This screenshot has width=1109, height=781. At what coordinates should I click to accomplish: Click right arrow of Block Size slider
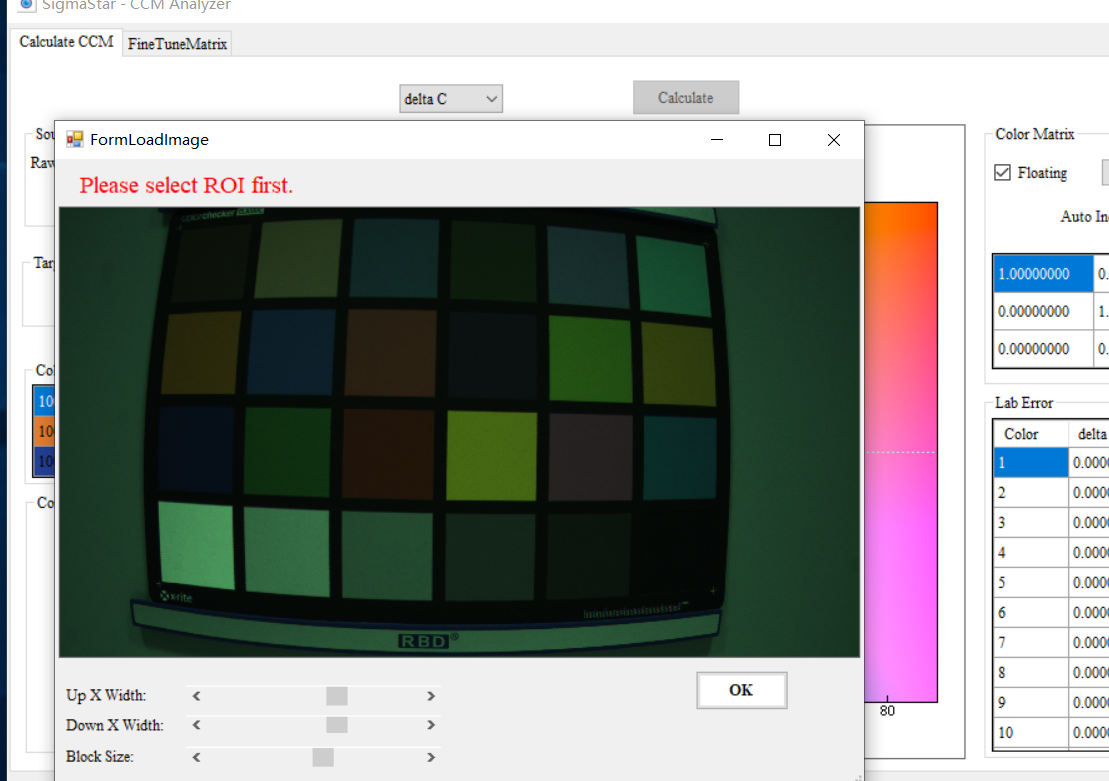[x=431, y=757]
